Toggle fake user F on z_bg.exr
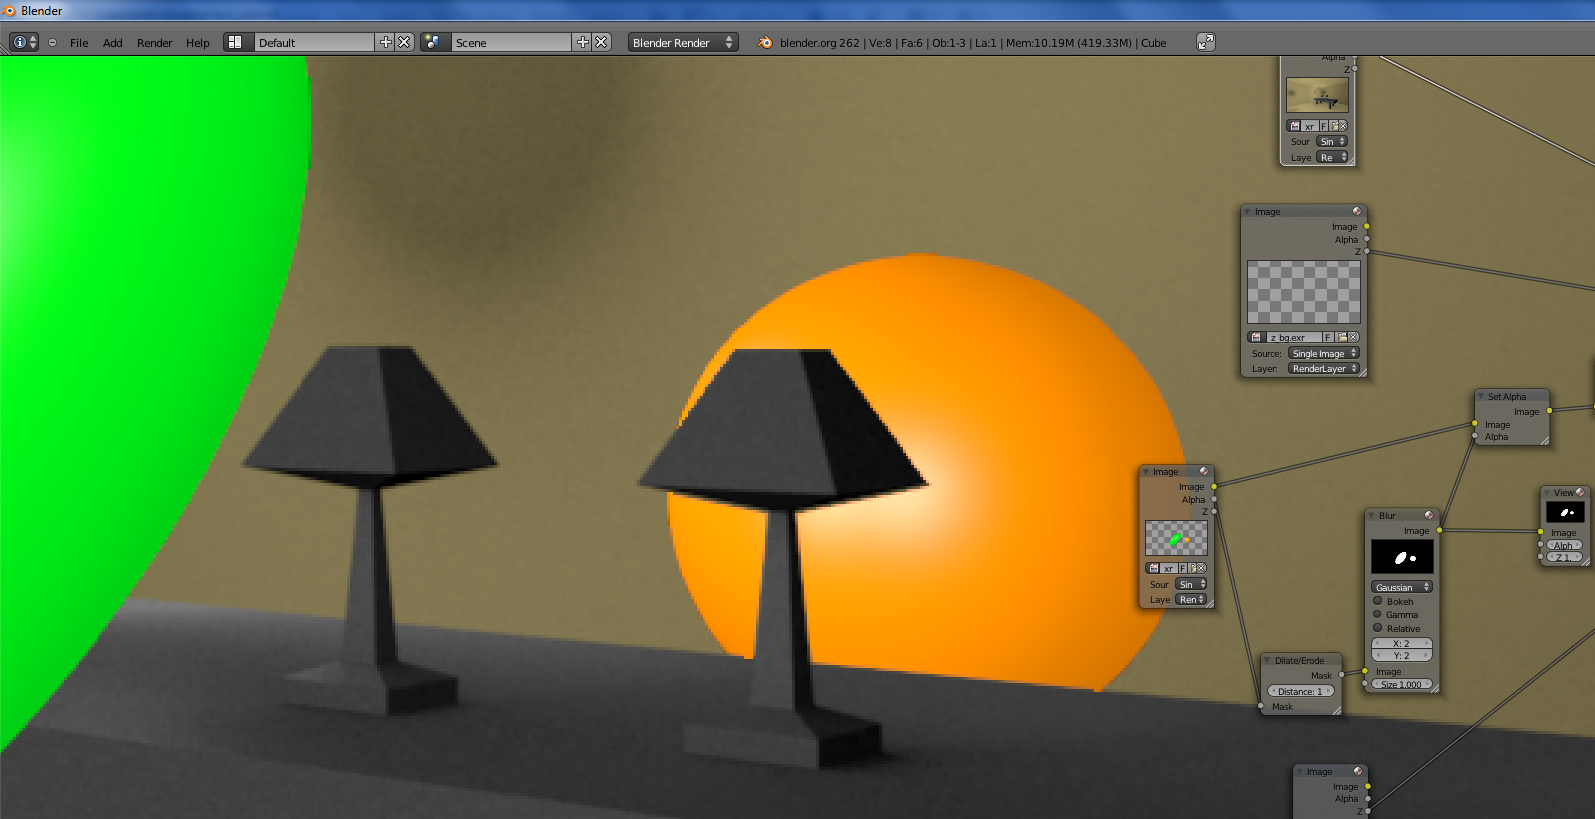The width and height of the screenshot is (1595, 819). [1328, 338]
